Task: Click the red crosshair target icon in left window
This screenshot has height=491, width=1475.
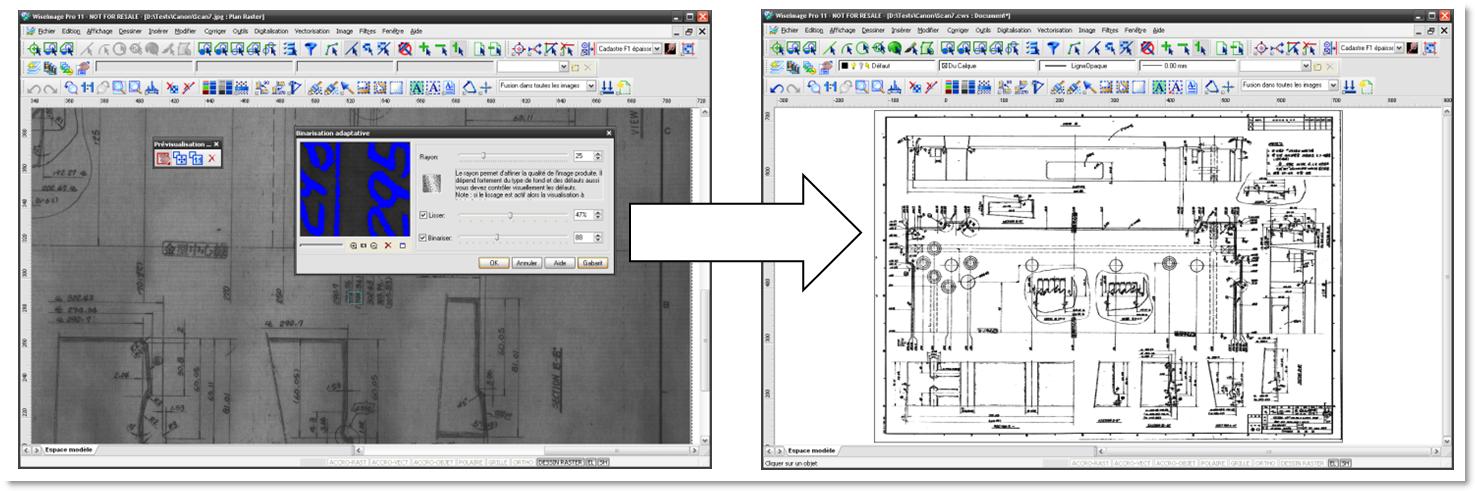Action: click(519, 49)
